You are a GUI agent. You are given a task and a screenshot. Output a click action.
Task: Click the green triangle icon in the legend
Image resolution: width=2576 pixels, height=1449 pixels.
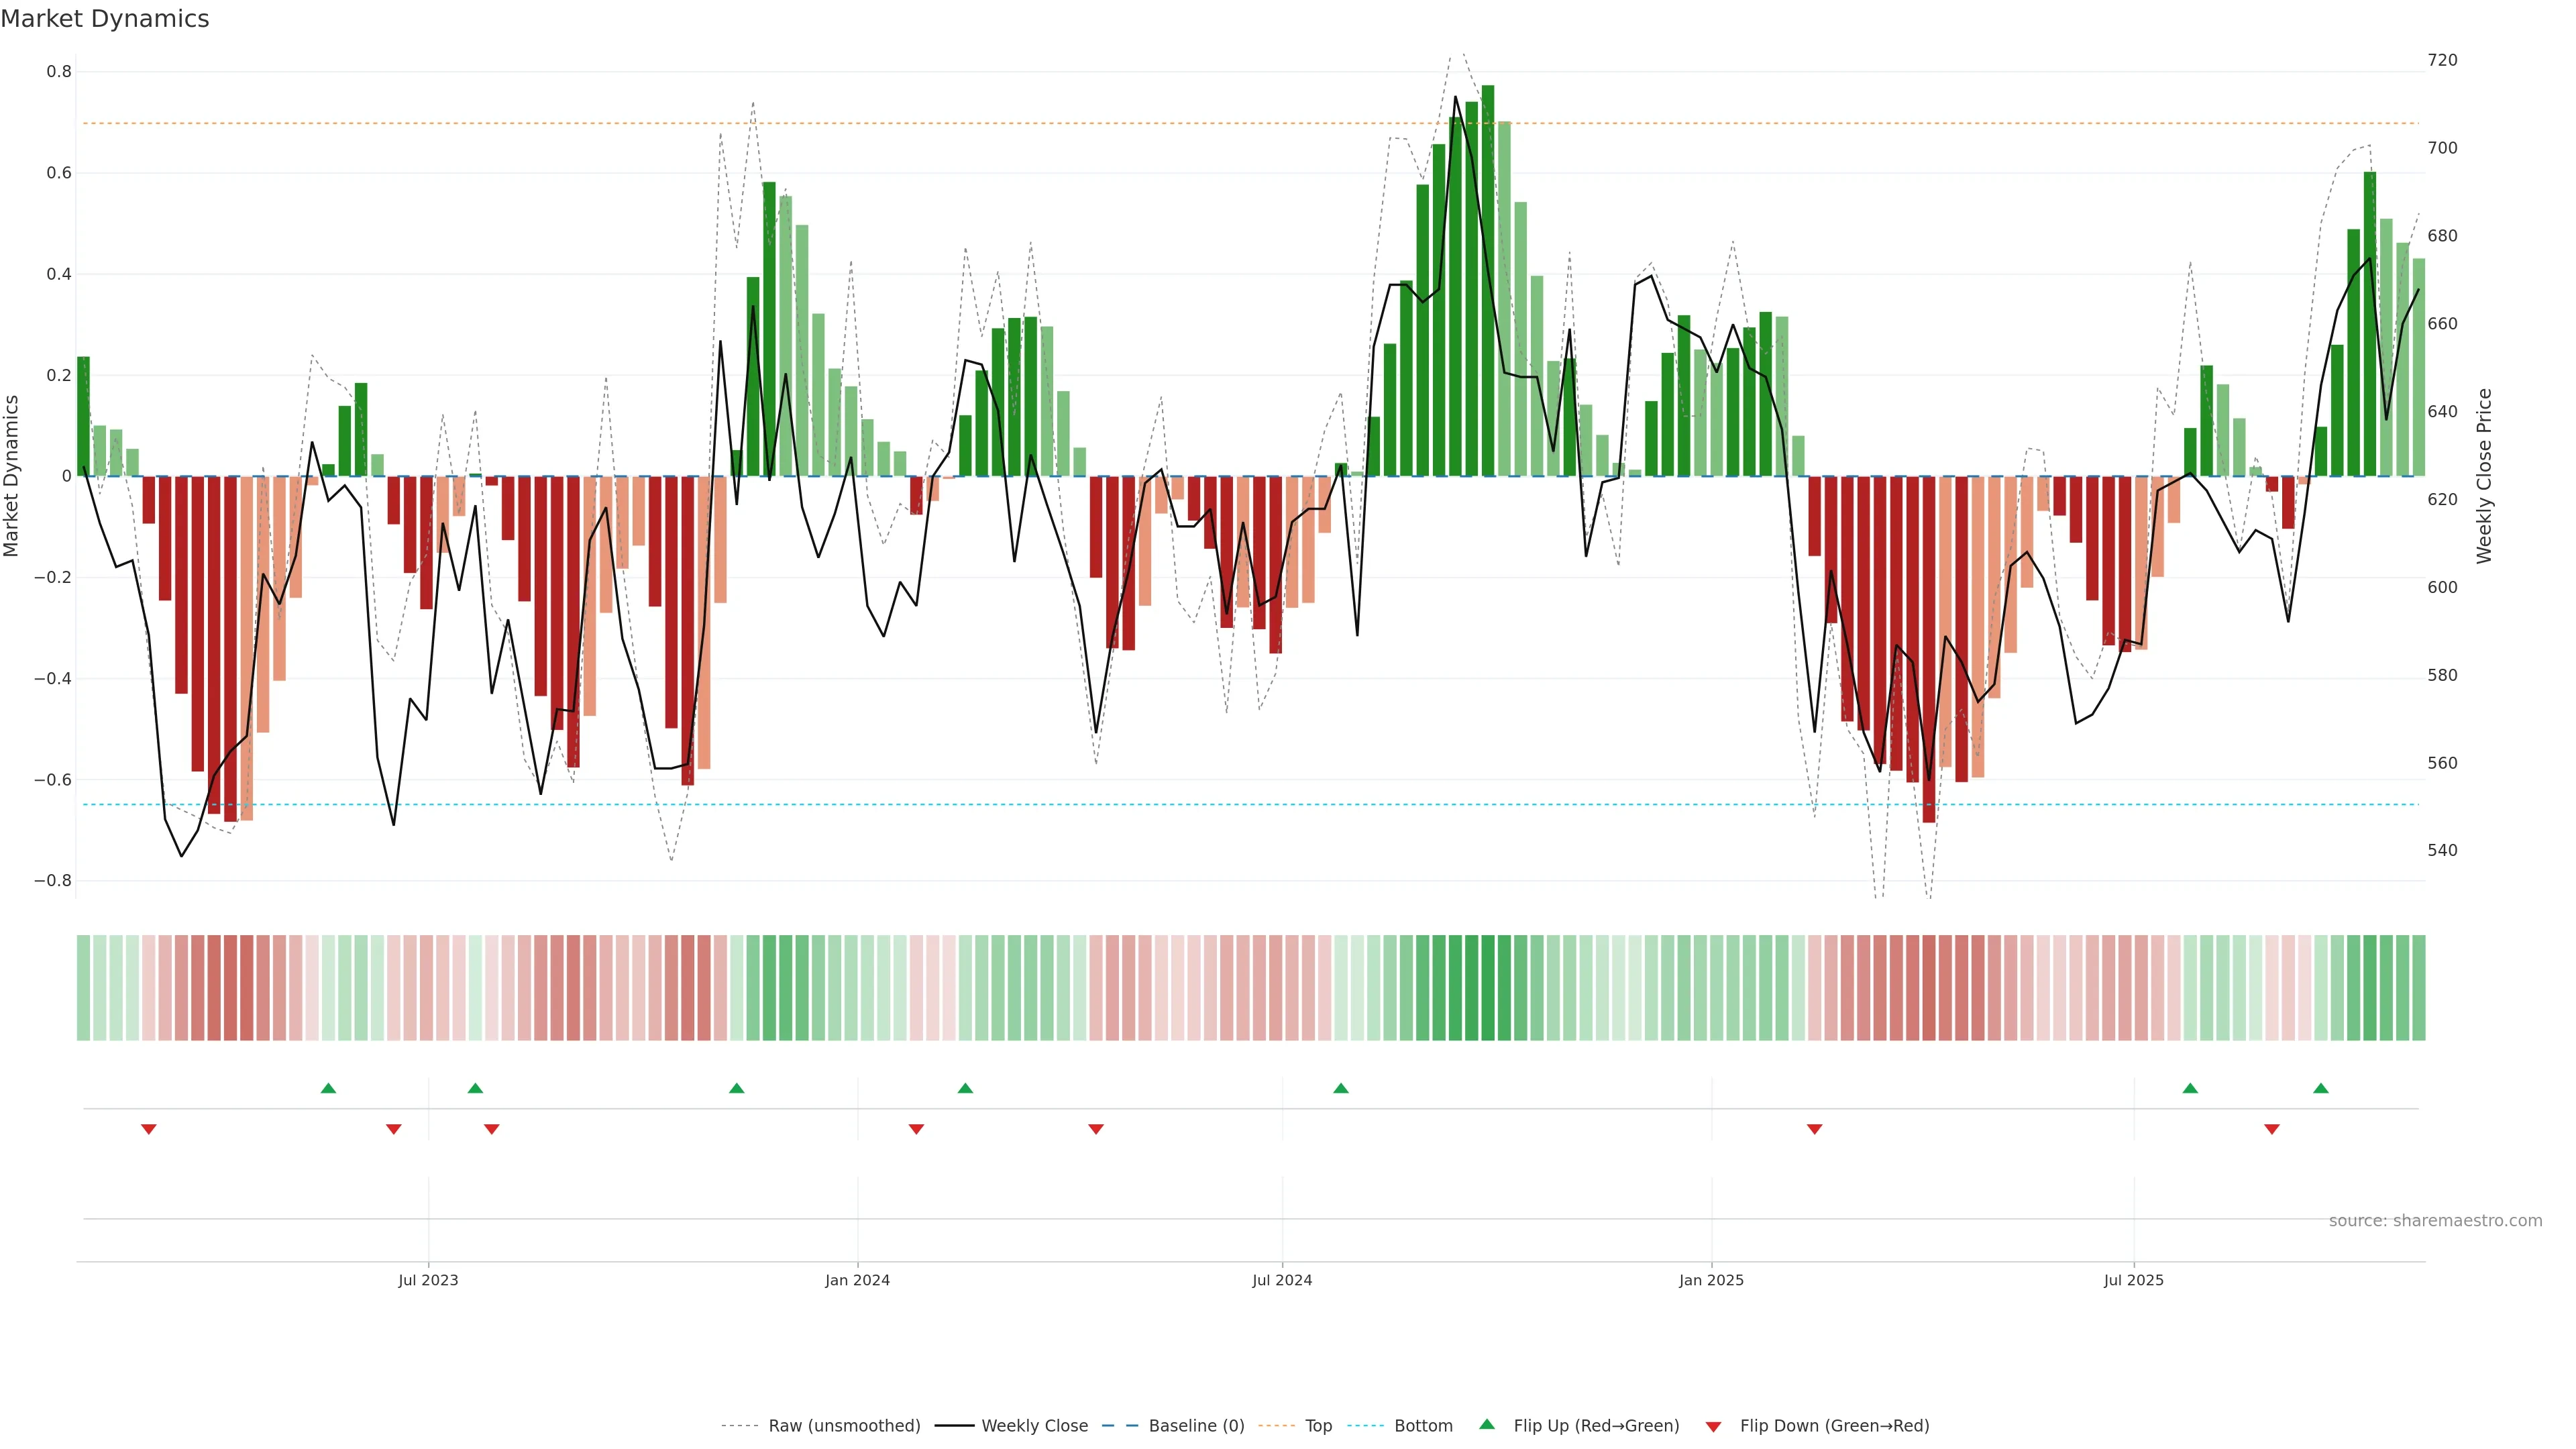[1487, 1424]
